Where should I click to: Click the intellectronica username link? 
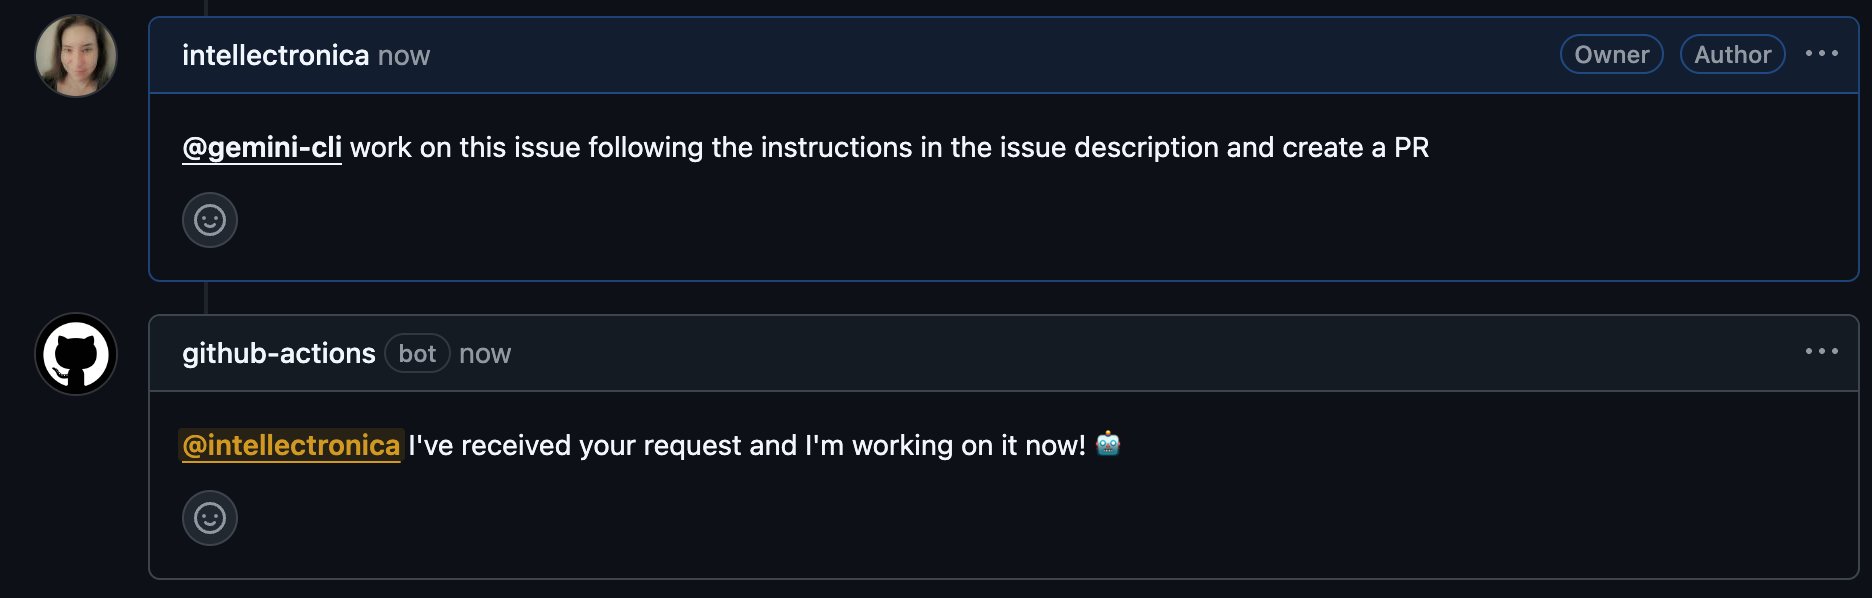pos(275,56)
